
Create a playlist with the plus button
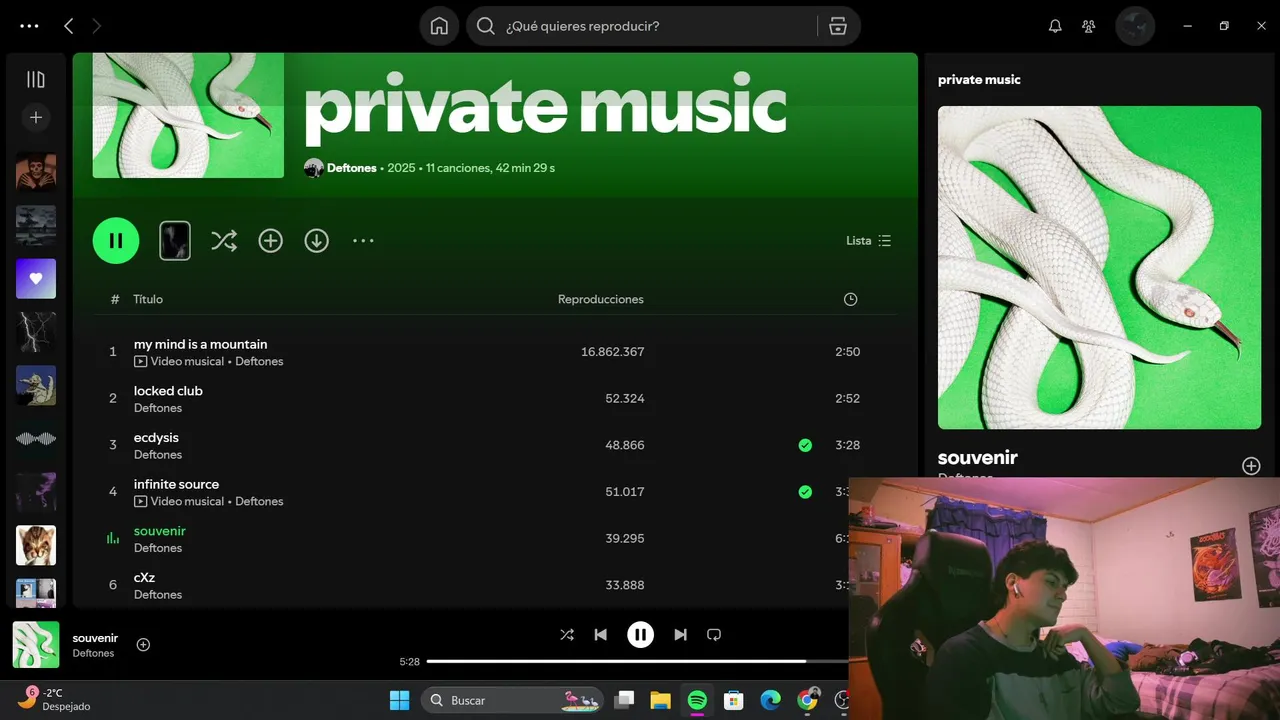coord(36,117)
